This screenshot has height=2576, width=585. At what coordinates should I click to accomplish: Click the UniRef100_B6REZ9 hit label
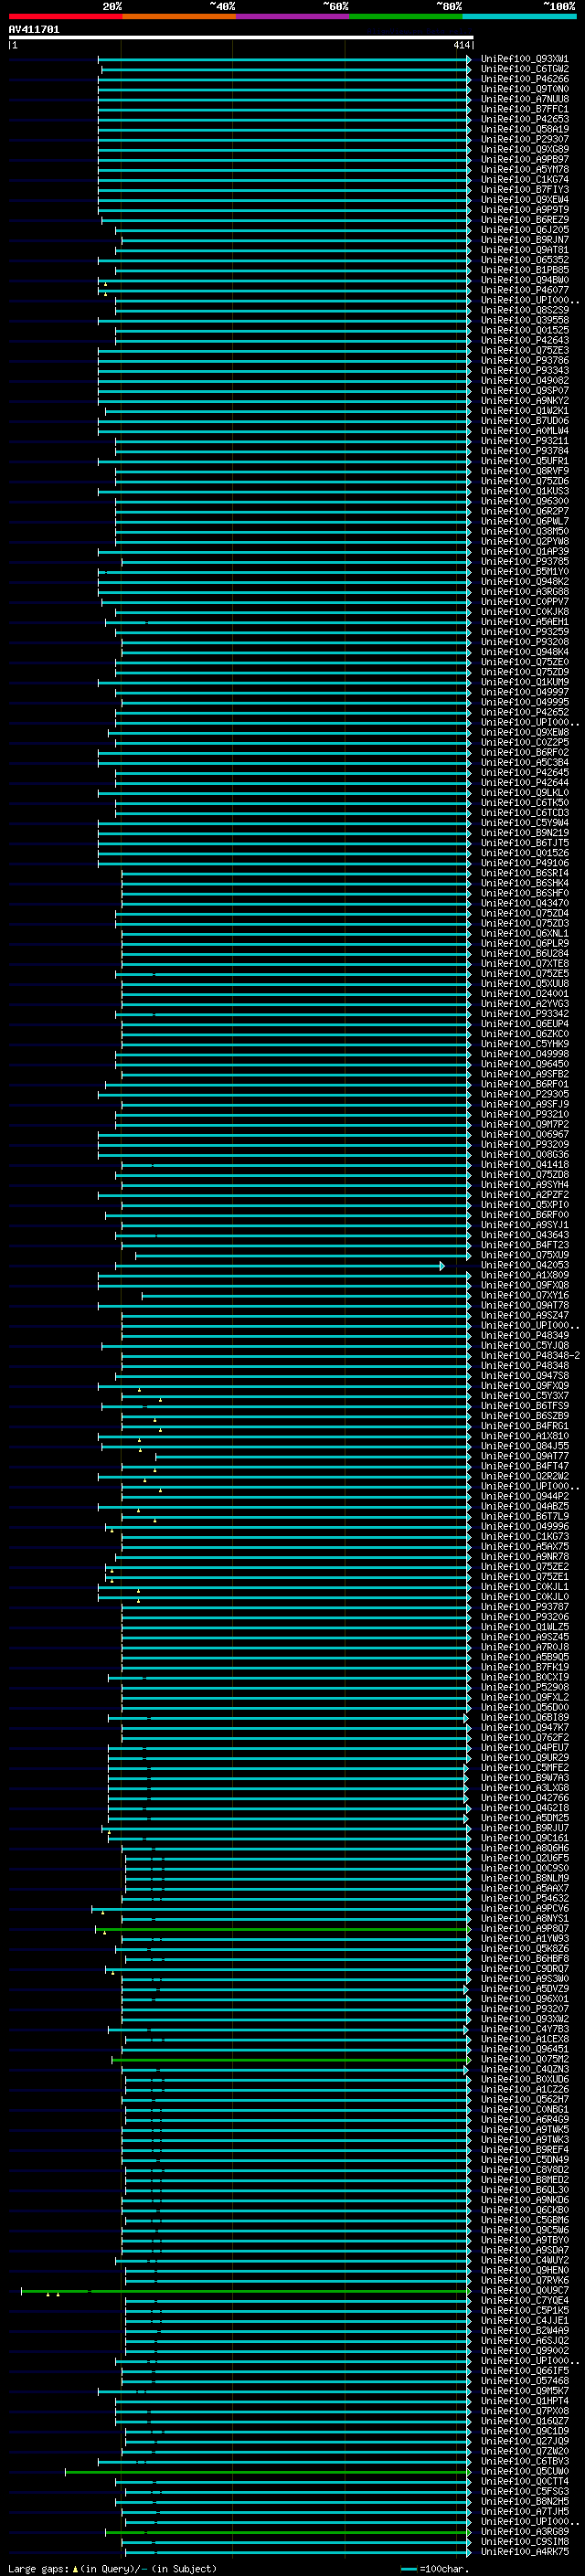[x=525, y=220]
